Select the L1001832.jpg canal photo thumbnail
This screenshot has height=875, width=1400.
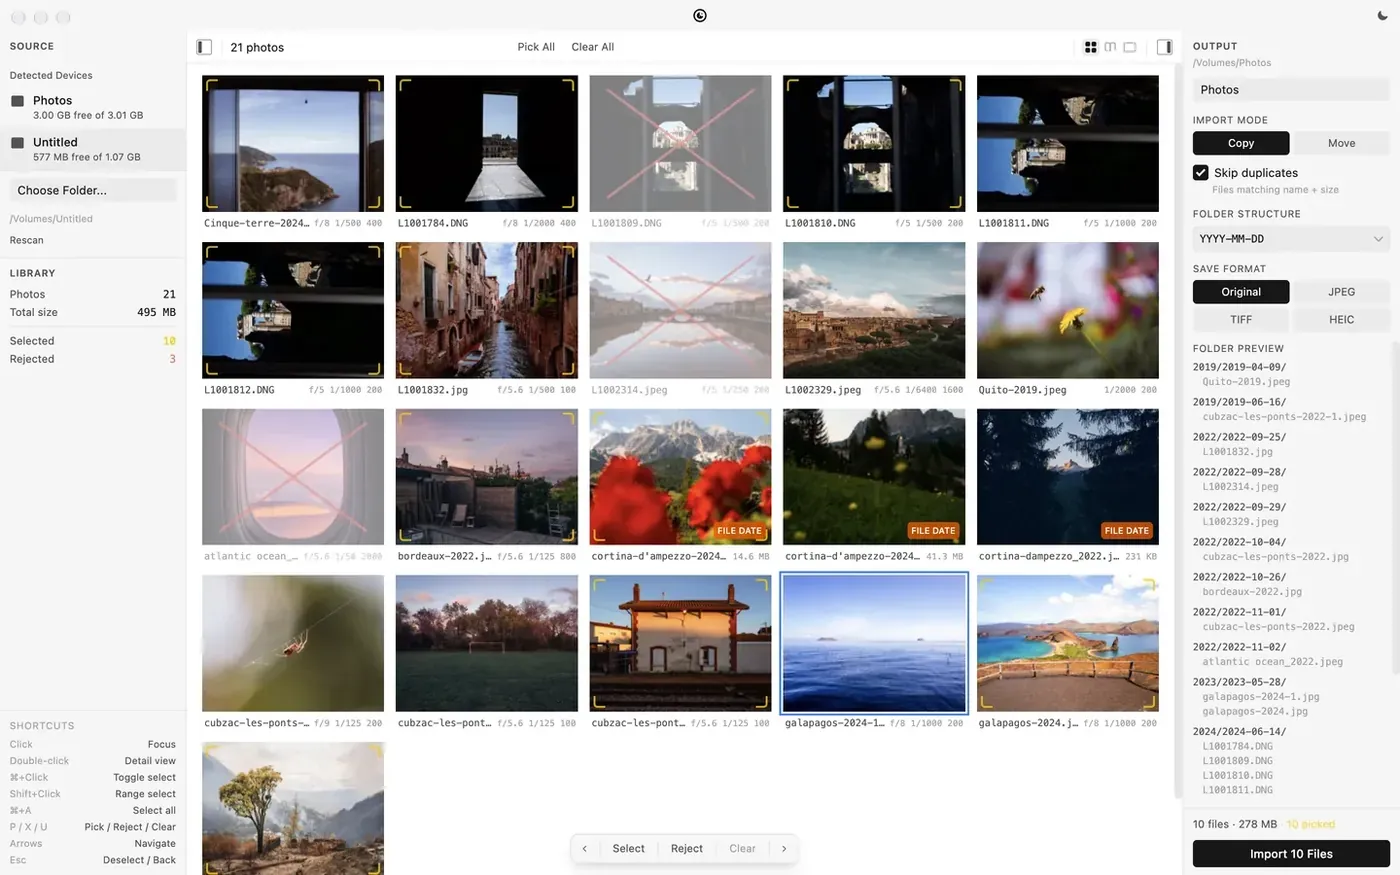[x=487, y=310]
